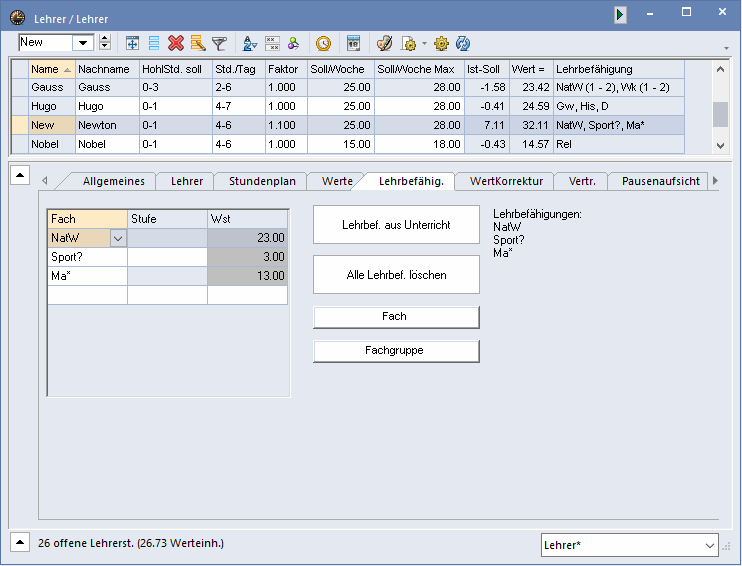This screenshot has height=566, width=742.
Task: Switch to the Lehrer tab
Action: [x=187, y=181]
